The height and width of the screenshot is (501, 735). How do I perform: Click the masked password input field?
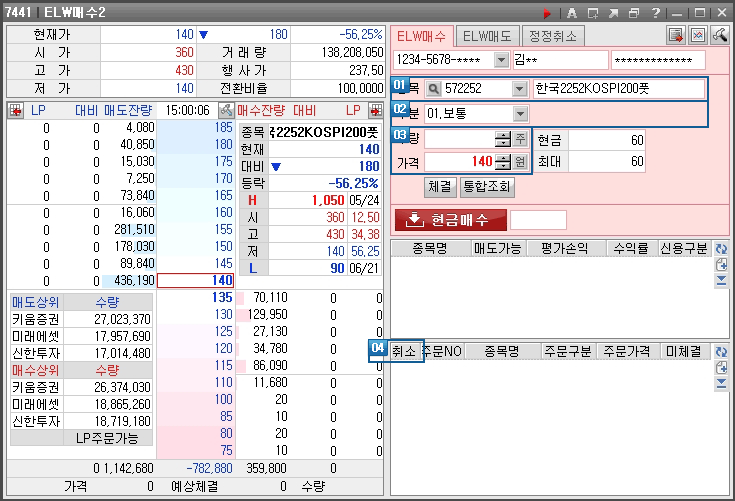(x=658, y=60)
